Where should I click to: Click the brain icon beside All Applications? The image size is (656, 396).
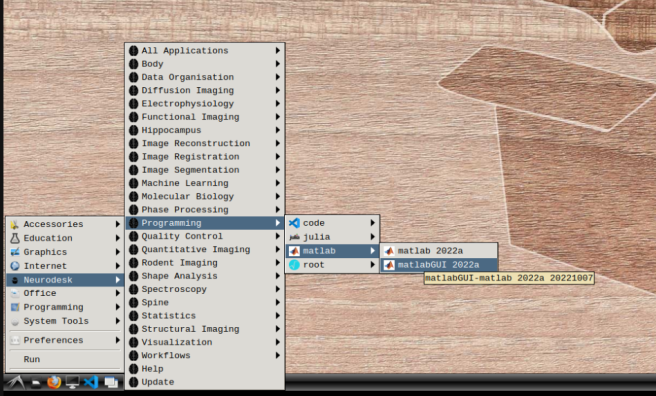[x=133, y=51]
